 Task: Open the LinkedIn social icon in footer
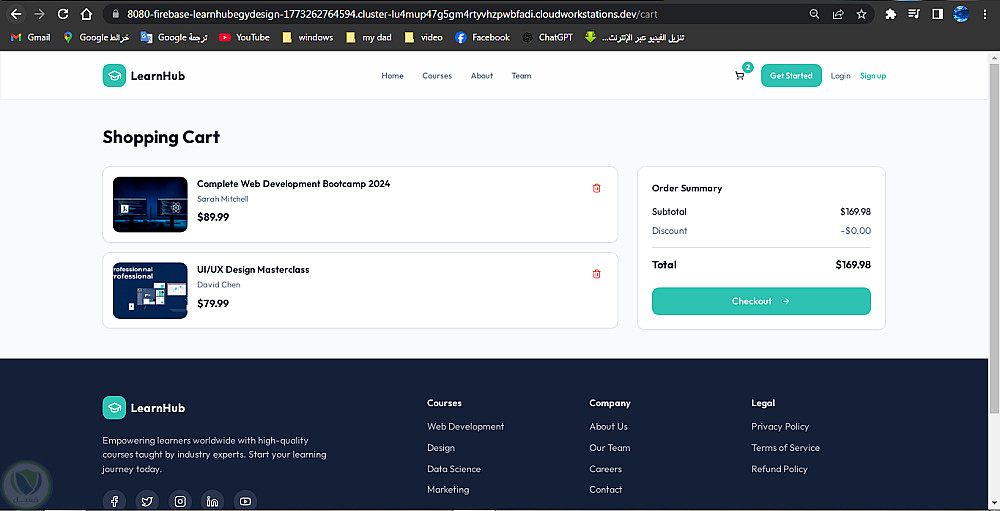(213, 501)
